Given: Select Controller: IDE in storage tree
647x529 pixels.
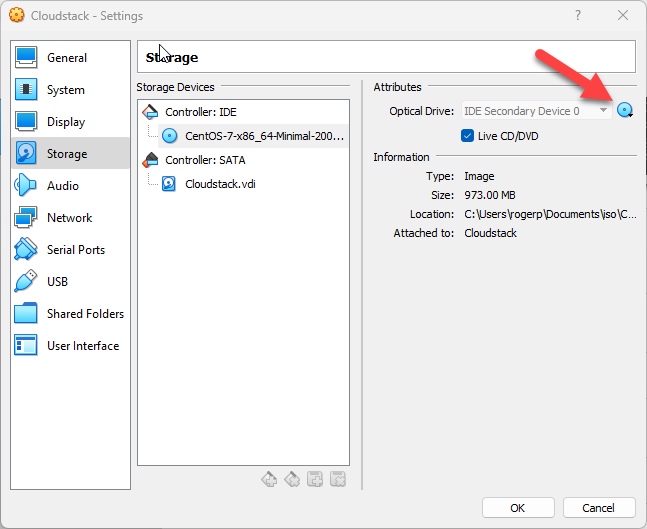Looking at the screenshot, I should tap(200, 112).
